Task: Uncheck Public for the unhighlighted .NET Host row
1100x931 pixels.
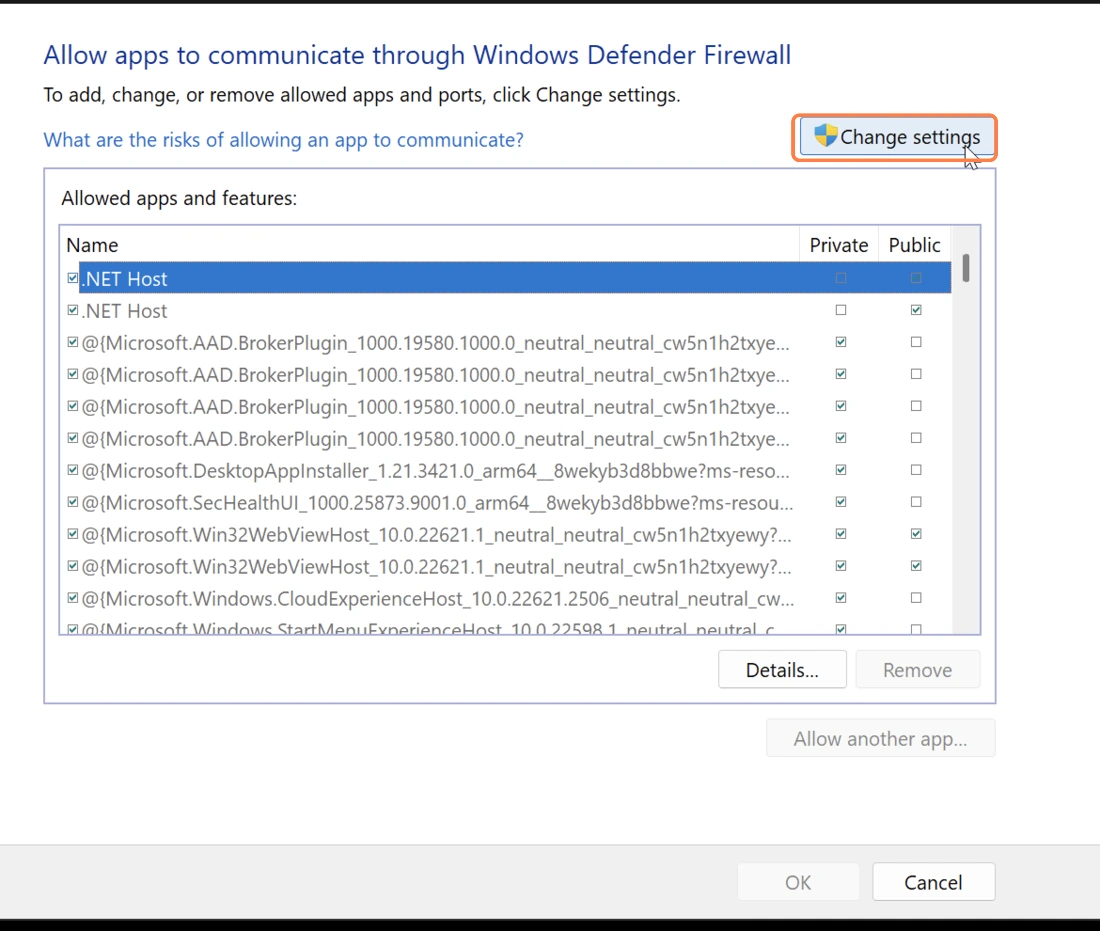Action: (x=915, y=310)
